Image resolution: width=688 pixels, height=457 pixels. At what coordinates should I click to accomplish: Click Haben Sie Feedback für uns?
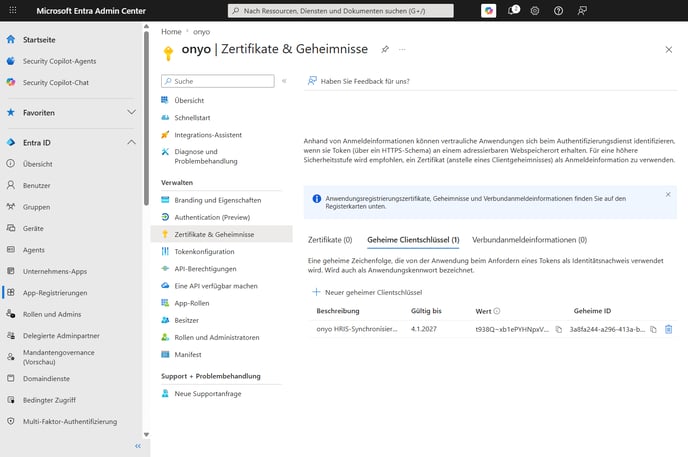[x=358, y=81]
